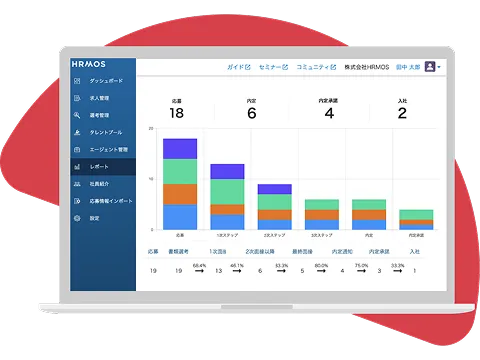Click the 田中 太郎 user name
The height and width of the screenshot is (360, 480).
tap(408, 67)
